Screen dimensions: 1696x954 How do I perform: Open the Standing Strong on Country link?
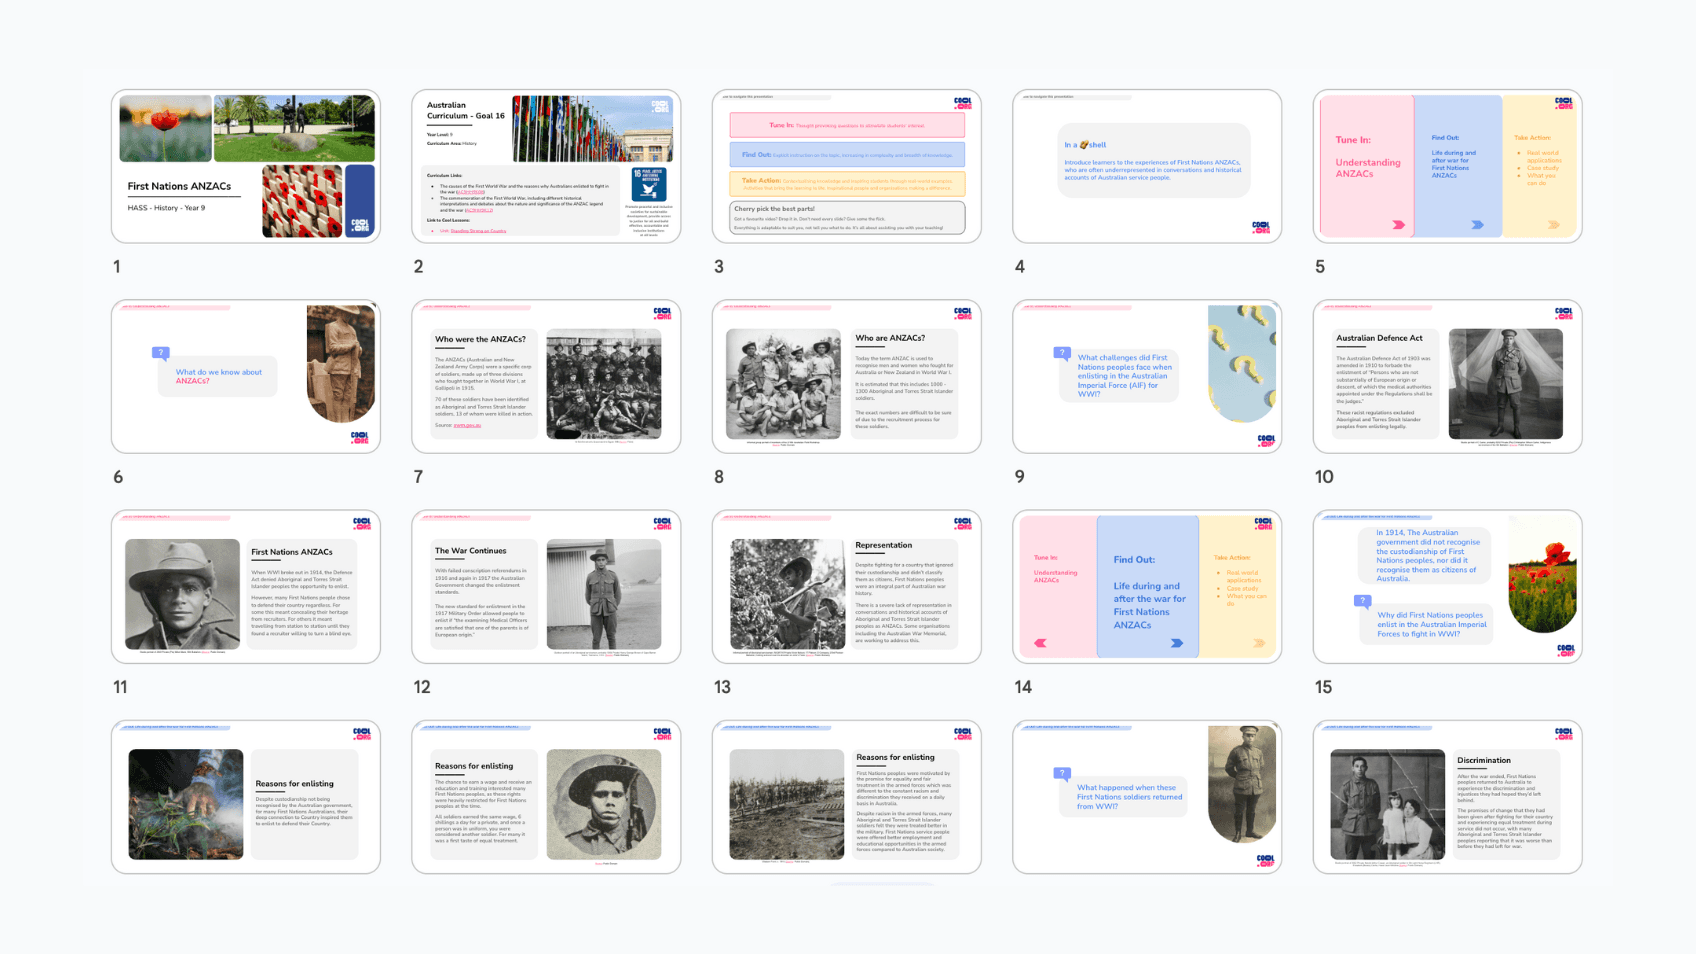(x=478, y=231)
